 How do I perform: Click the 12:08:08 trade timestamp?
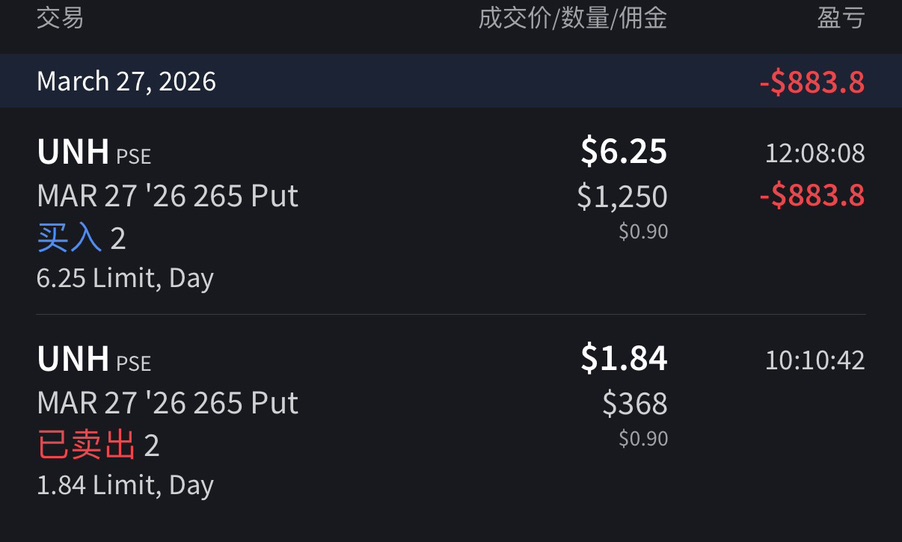[x=815, y=153]
